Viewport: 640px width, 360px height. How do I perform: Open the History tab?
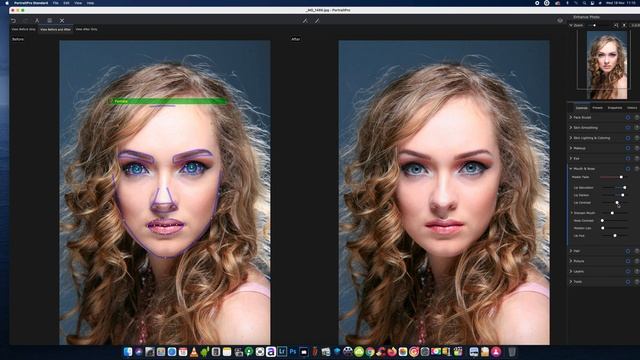[632, 108]
